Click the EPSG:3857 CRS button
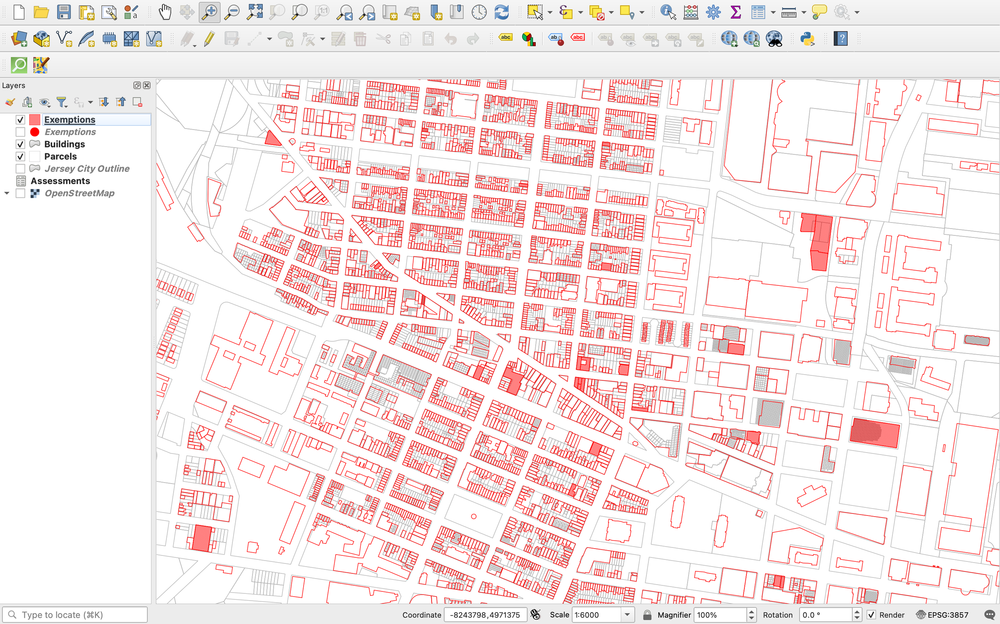The height and width of the screenshot is (624, 1000). click(x=952, y=615)
